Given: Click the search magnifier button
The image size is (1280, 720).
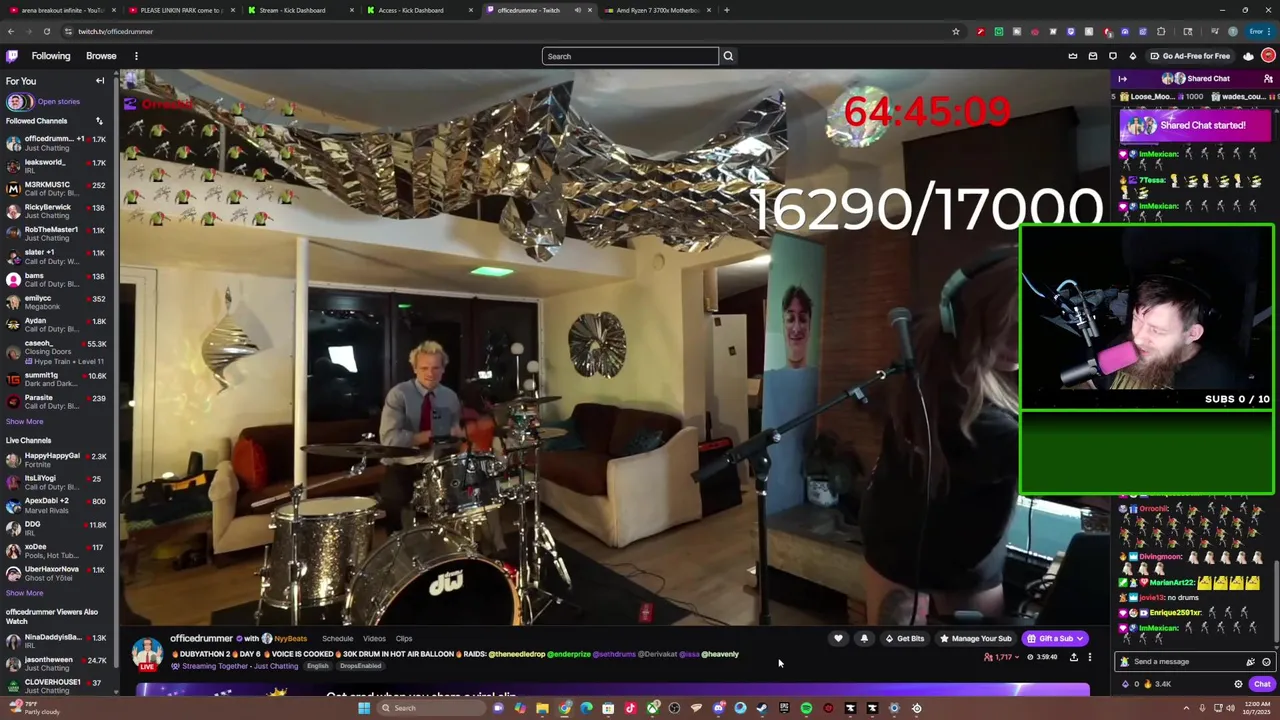Looking at the screenshot, I should point(728,56).
